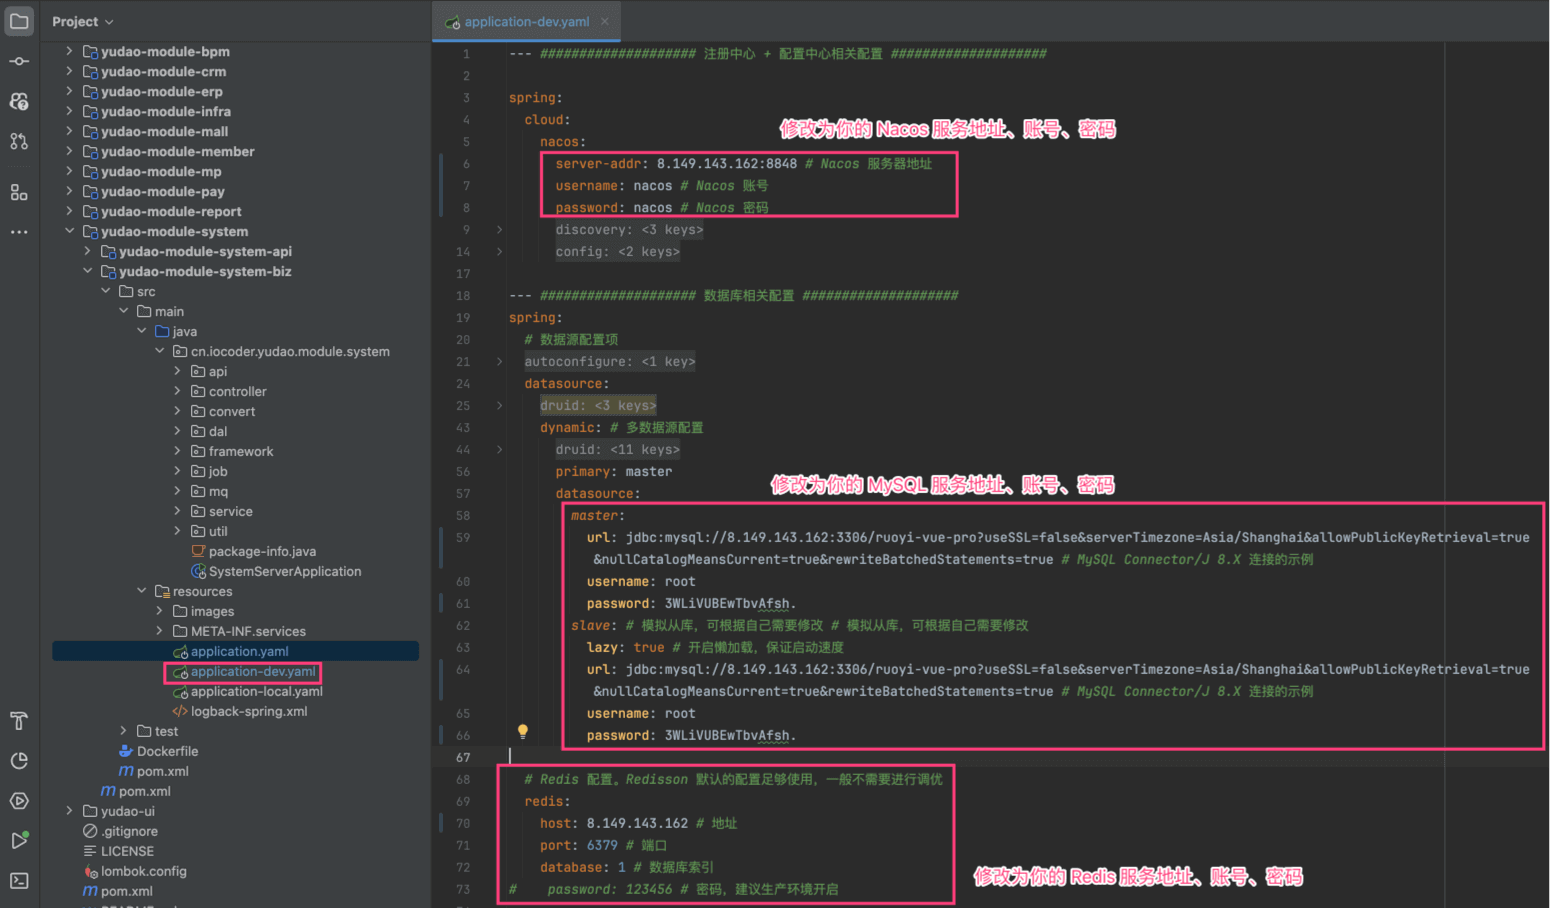The width and height of the screenshot is (1550, 908).
Task: Expand the yudao-module-bpm module
Action: tap(69, 51)
